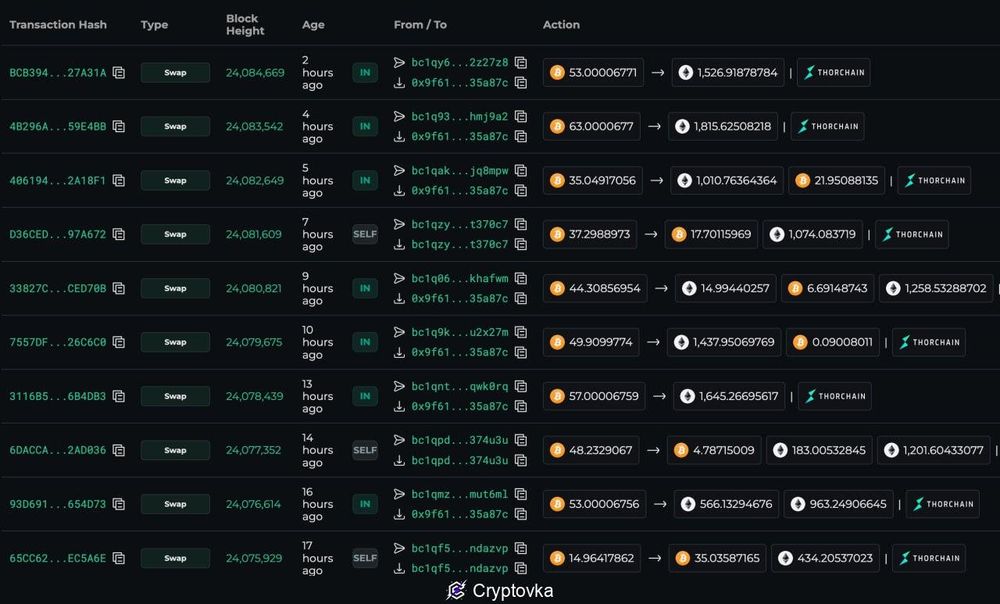Open address 0x9f61...35a87c in 3116B5 row

(x=459, y=406)
